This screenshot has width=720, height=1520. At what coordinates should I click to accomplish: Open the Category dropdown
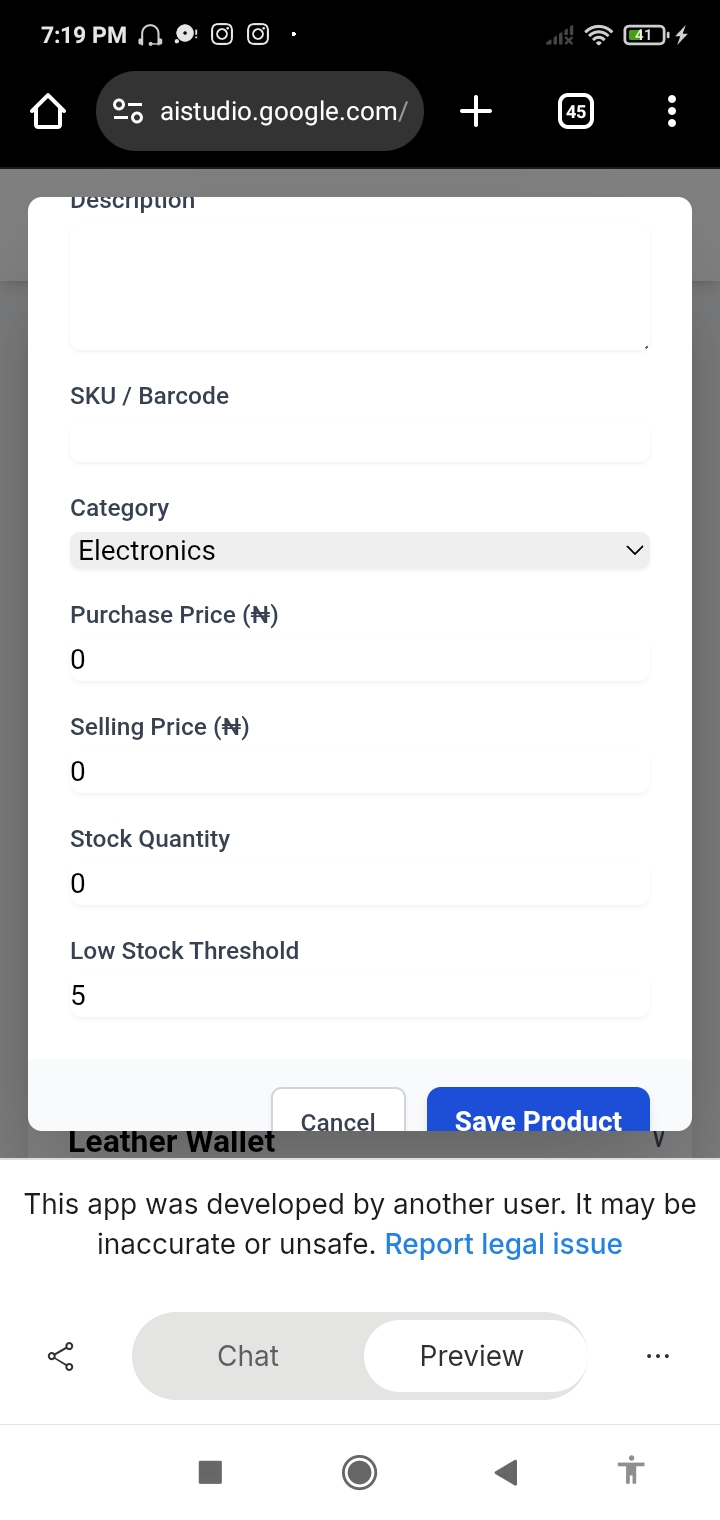(x=360, y=550)
